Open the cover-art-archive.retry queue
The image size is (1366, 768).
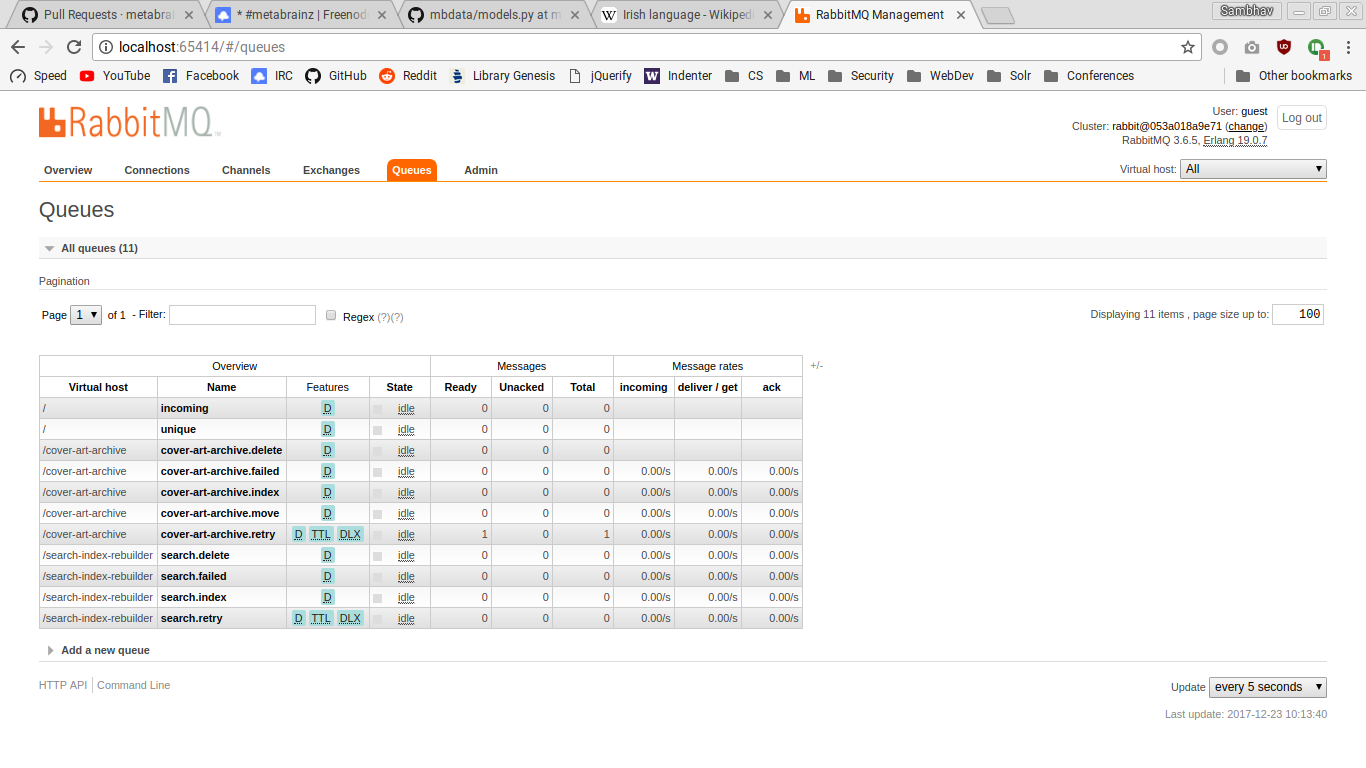point(218,534)
